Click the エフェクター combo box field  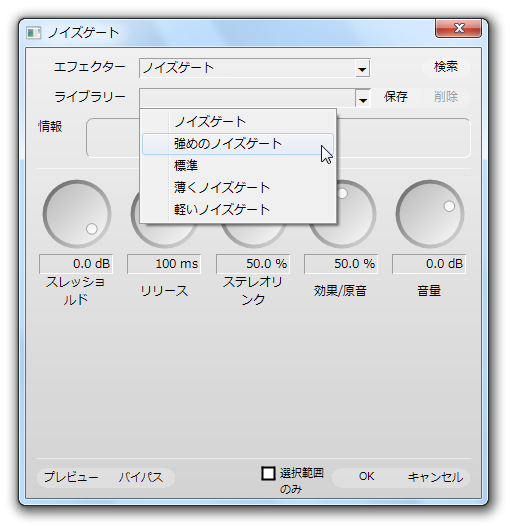coord(254,68)
